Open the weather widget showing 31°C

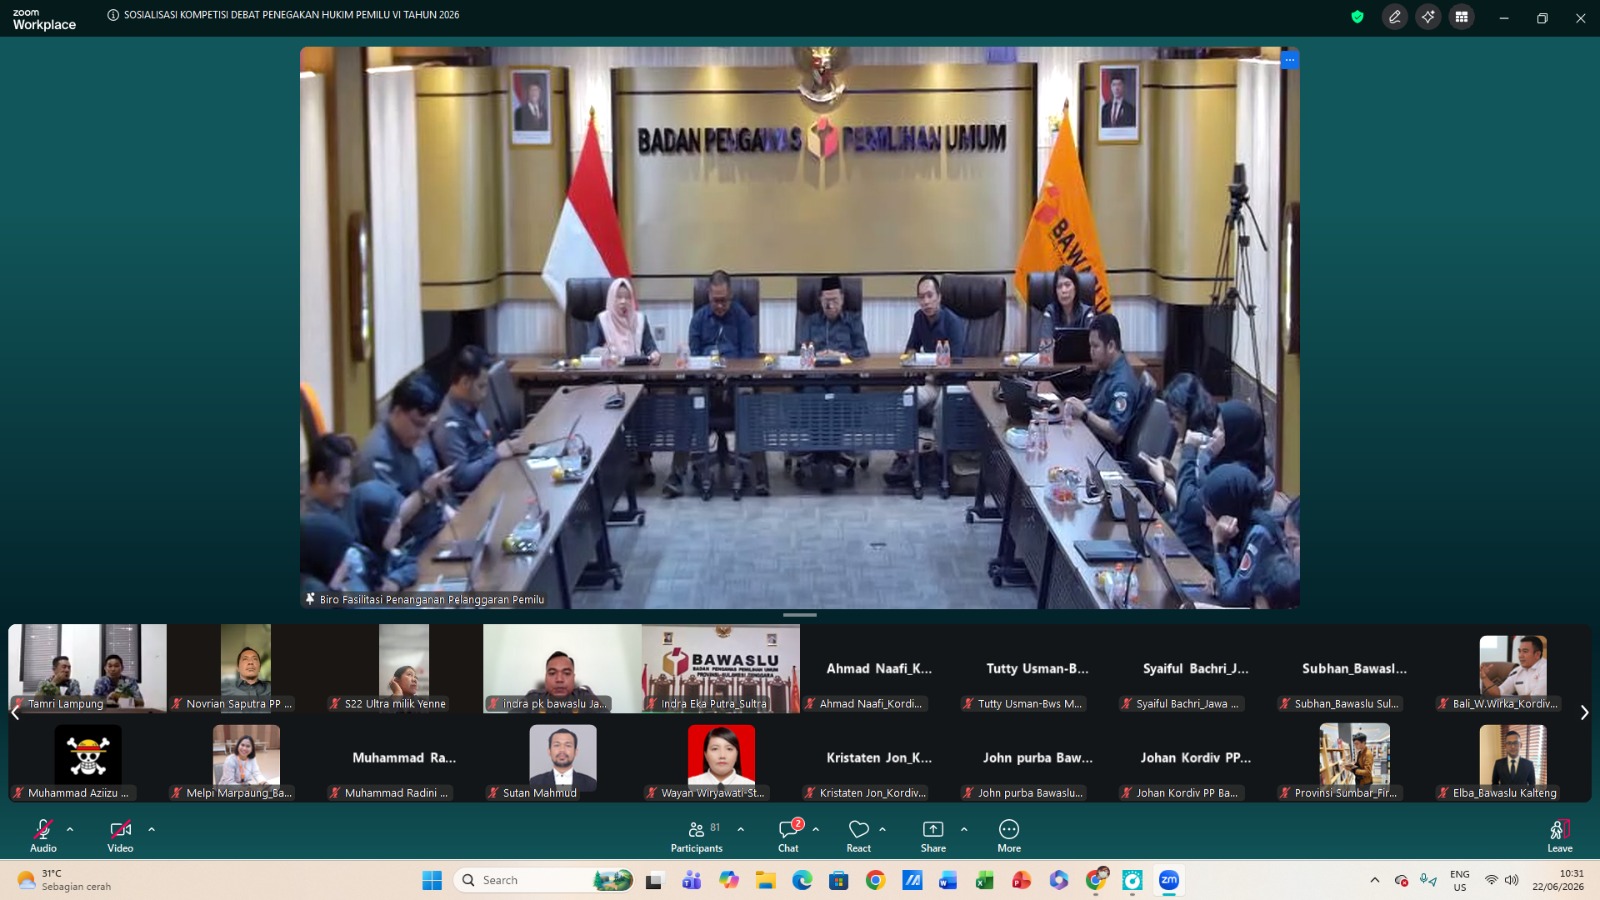pos(64,880)
